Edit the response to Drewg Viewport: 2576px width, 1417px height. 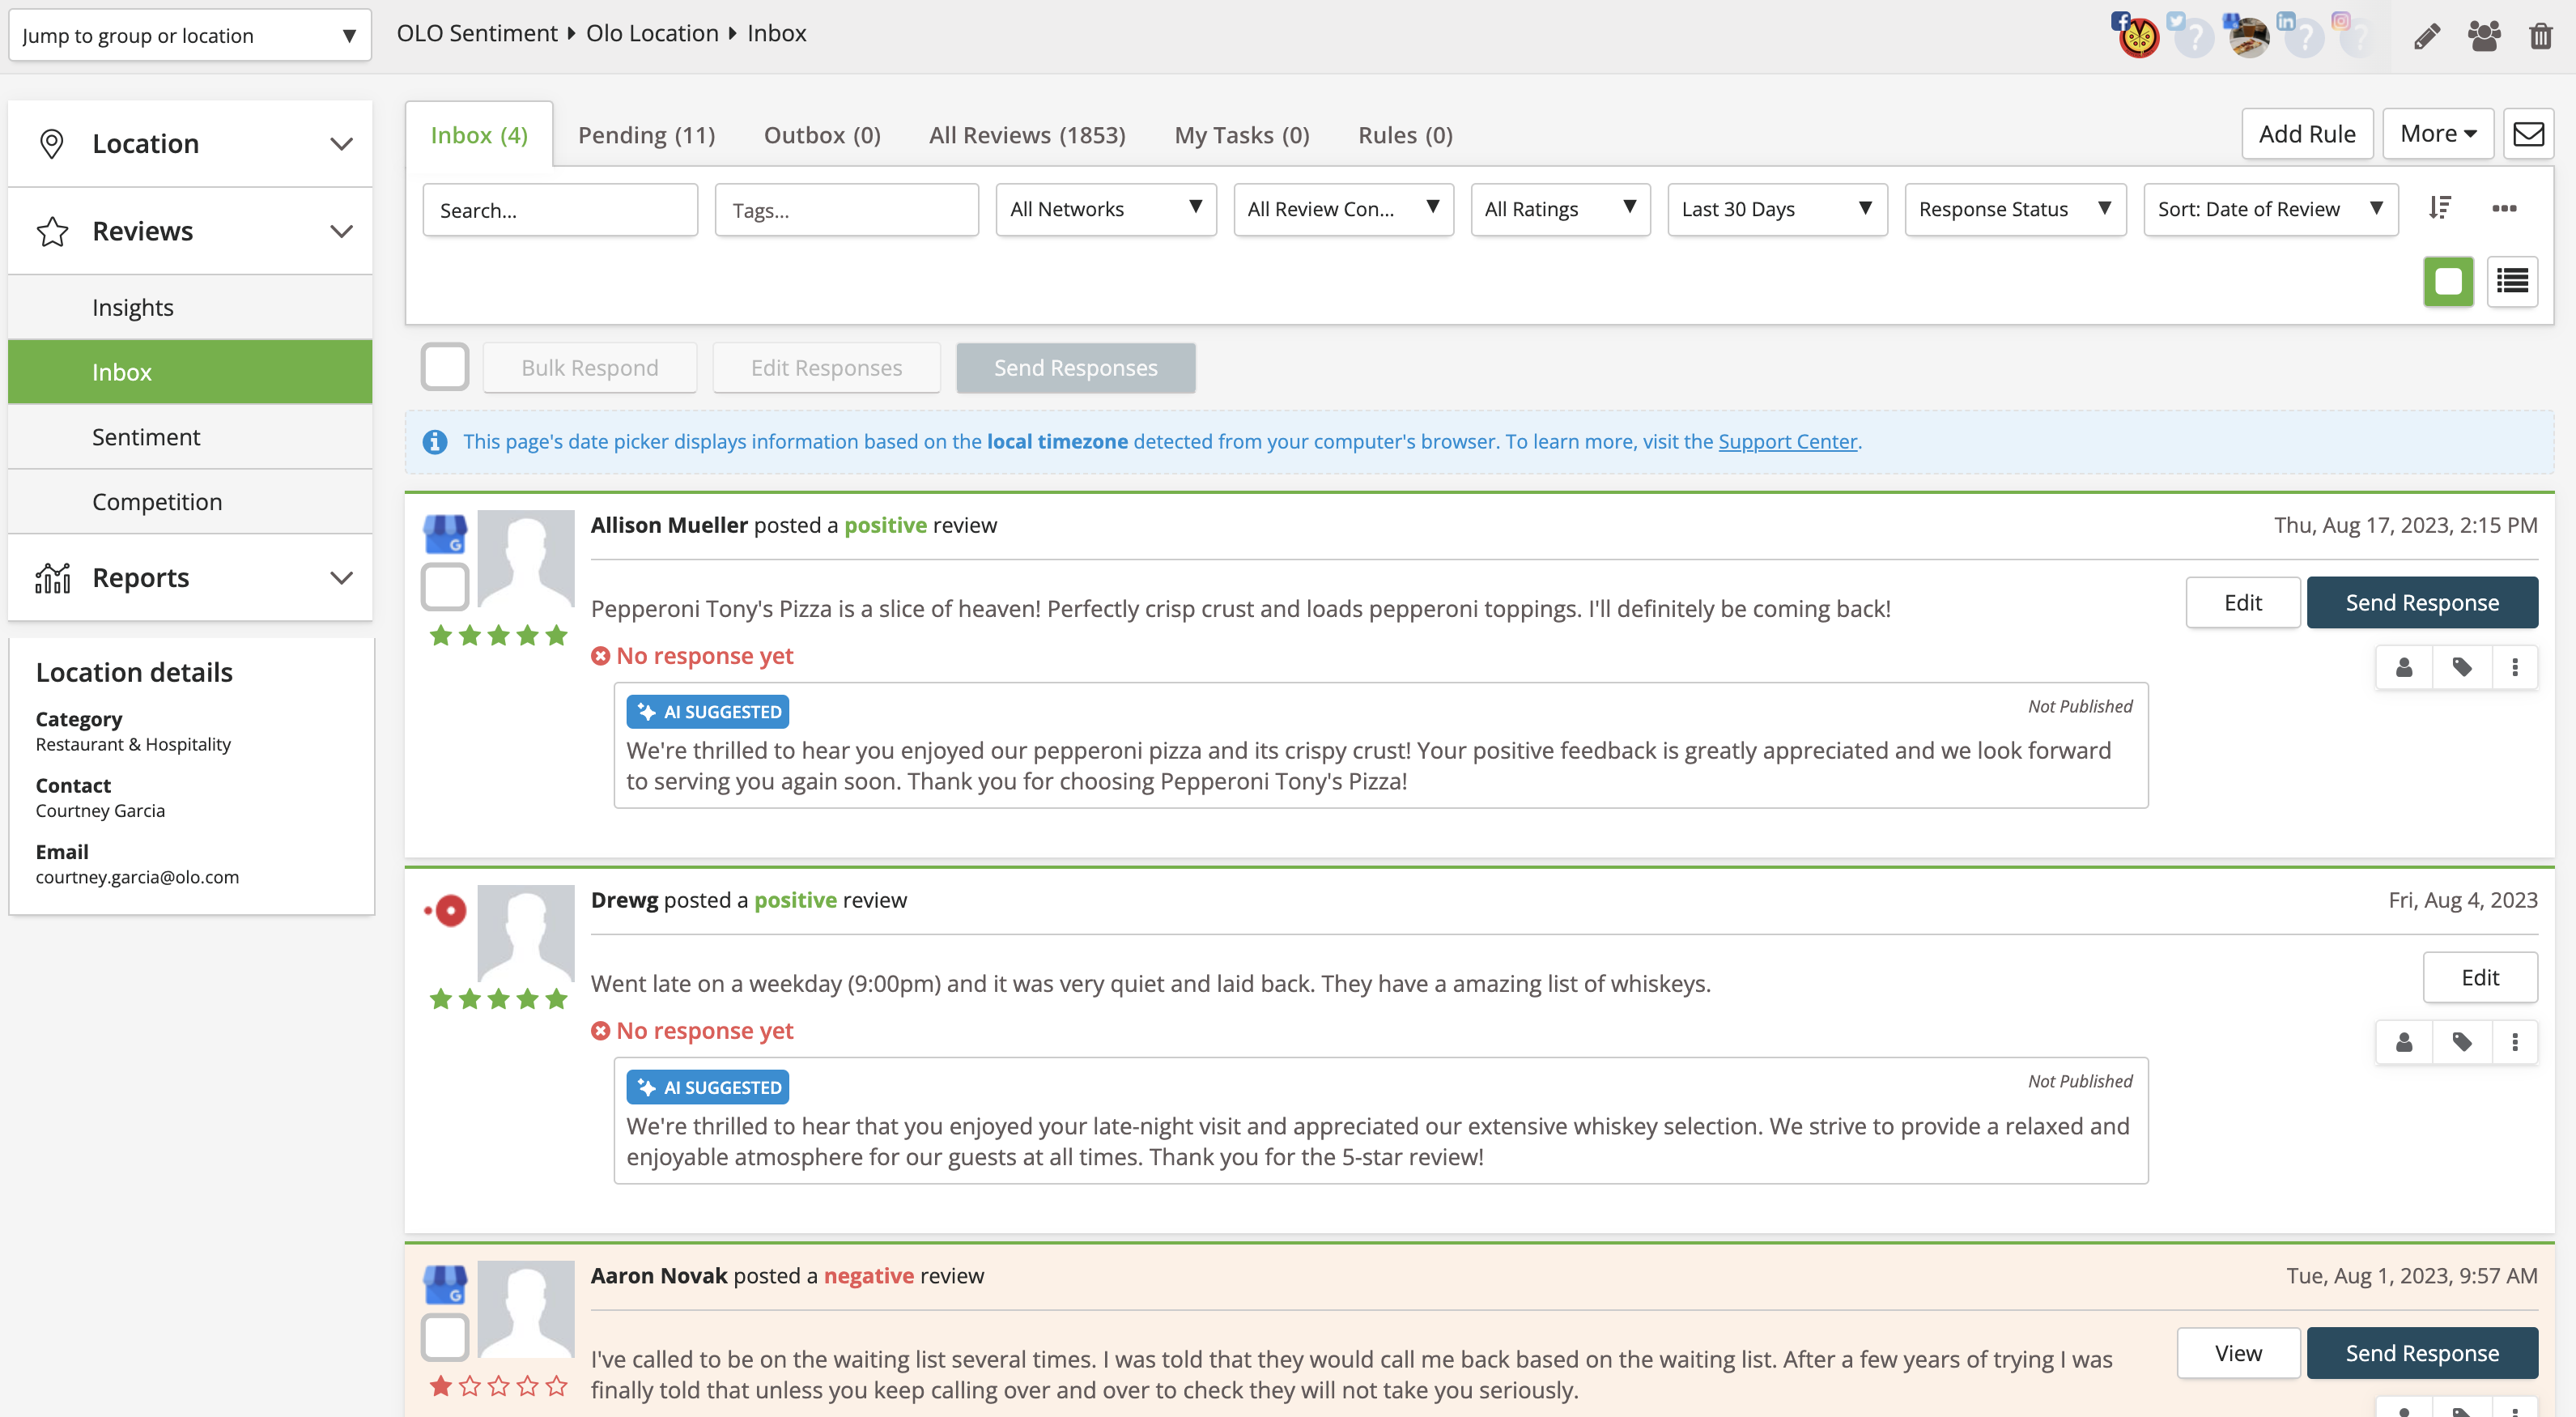click(2480, 978)
